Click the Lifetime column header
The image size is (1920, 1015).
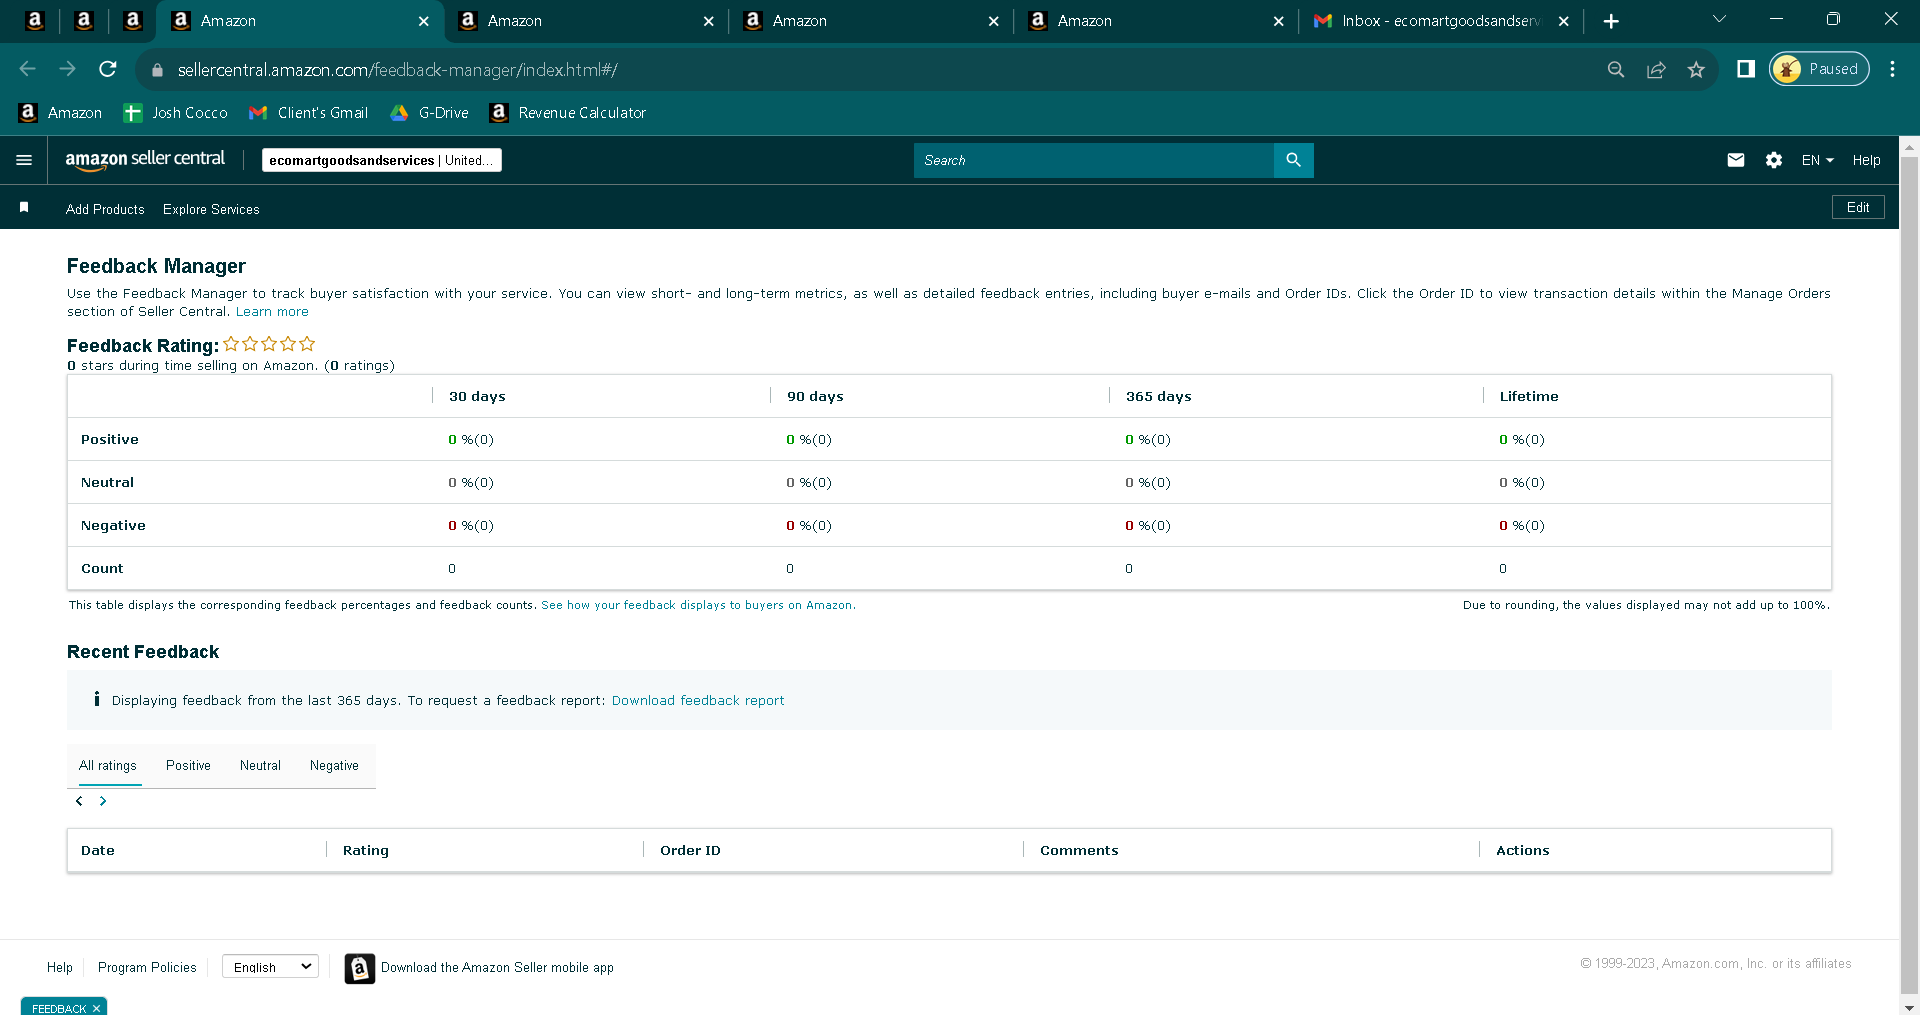click(x=1529, y=397)
